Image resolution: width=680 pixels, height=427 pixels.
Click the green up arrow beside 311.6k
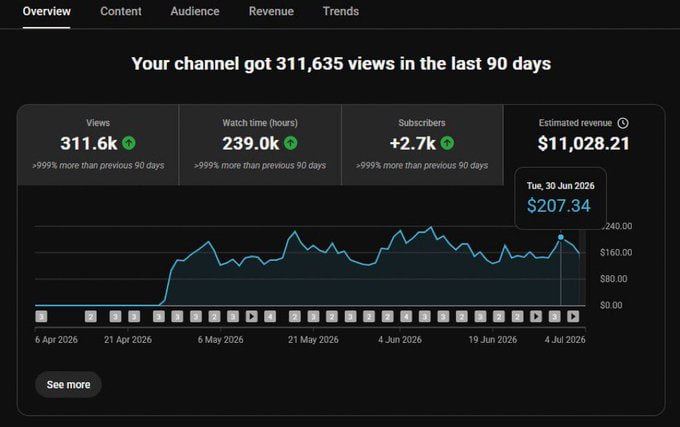tap(129, 143)
